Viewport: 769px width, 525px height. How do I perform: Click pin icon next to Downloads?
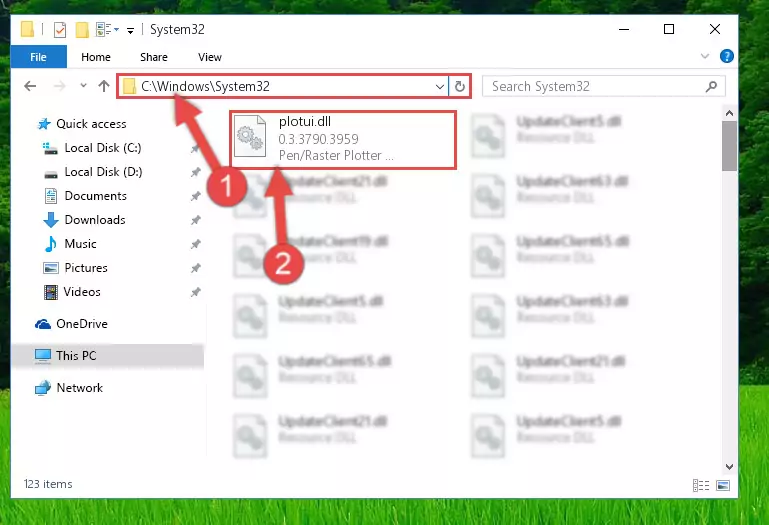[x=195, y=220]
